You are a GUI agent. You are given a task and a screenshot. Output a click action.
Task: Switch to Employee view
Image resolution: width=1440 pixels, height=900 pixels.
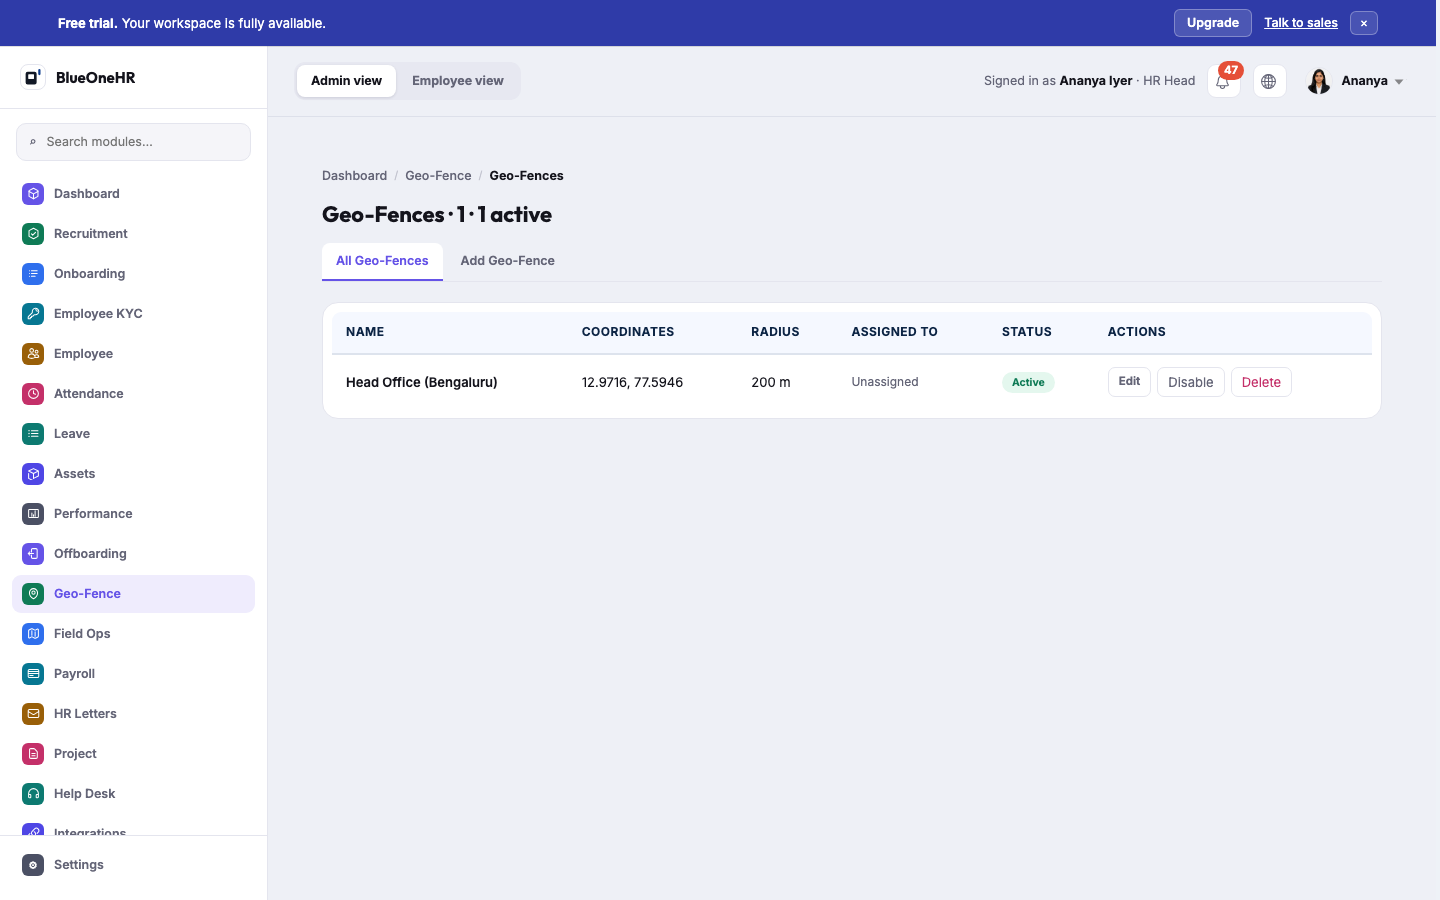(x=458, y=81)
